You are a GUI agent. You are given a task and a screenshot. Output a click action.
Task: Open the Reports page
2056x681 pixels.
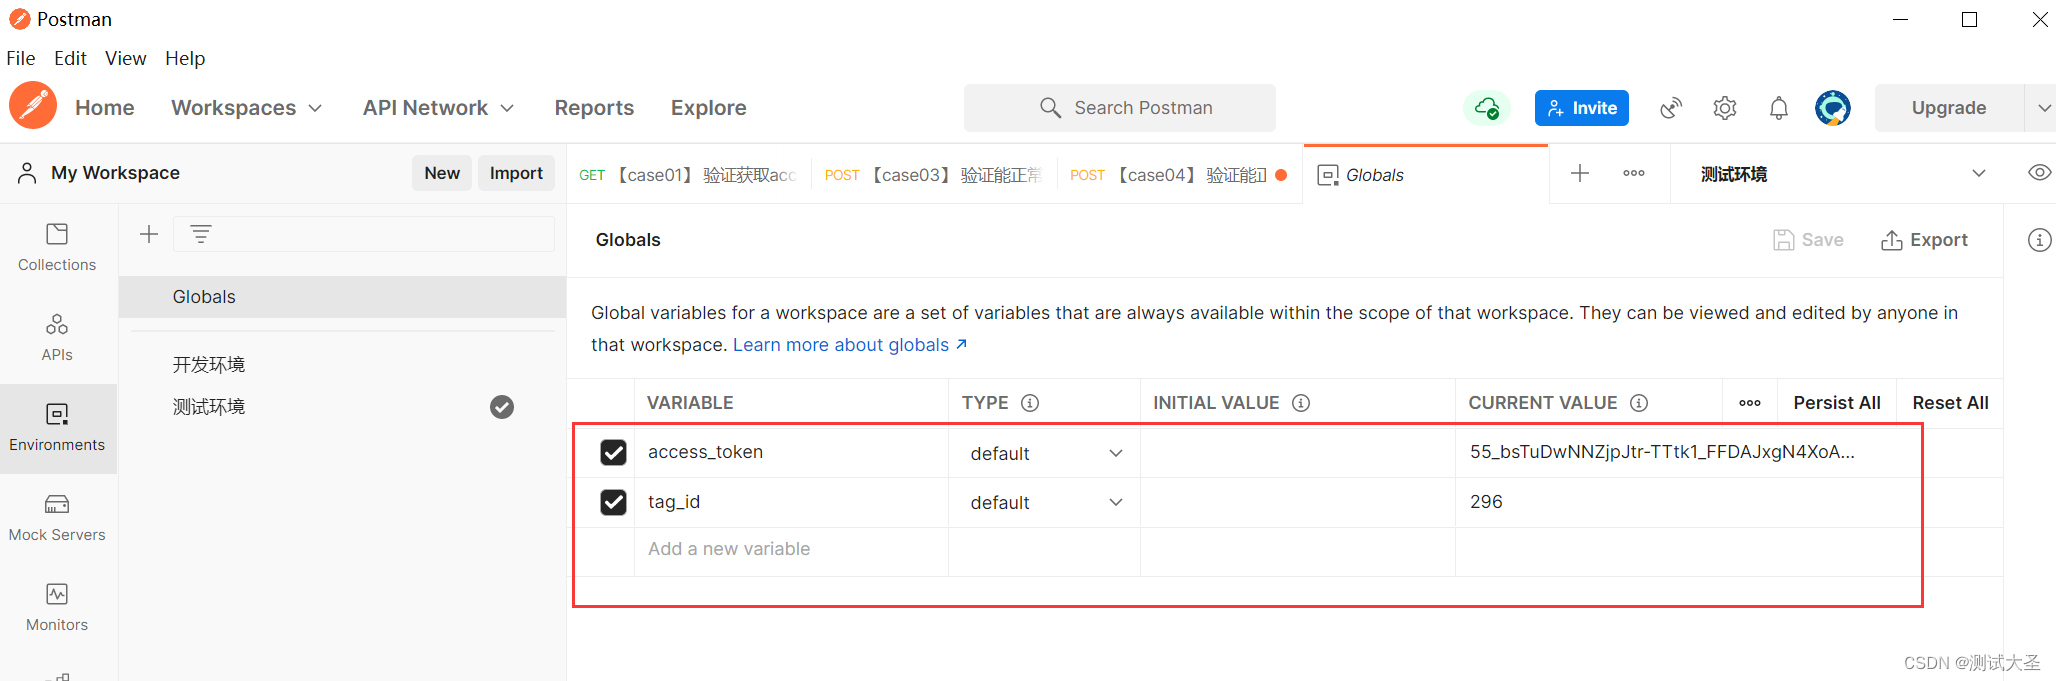pyautogui.click(x=594, y=108)
